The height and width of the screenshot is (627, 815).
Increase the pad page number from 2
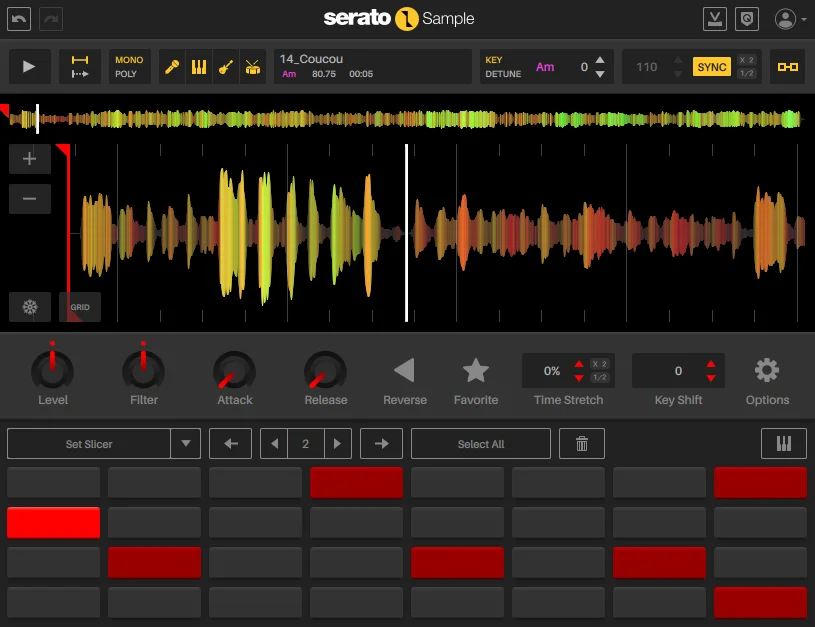click(337, 444)
